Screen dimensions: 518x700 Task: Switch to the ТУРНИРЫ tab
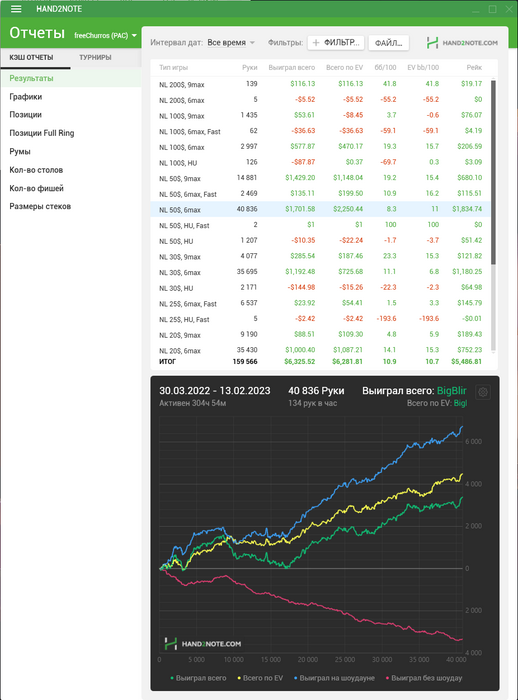click(95, 57)
